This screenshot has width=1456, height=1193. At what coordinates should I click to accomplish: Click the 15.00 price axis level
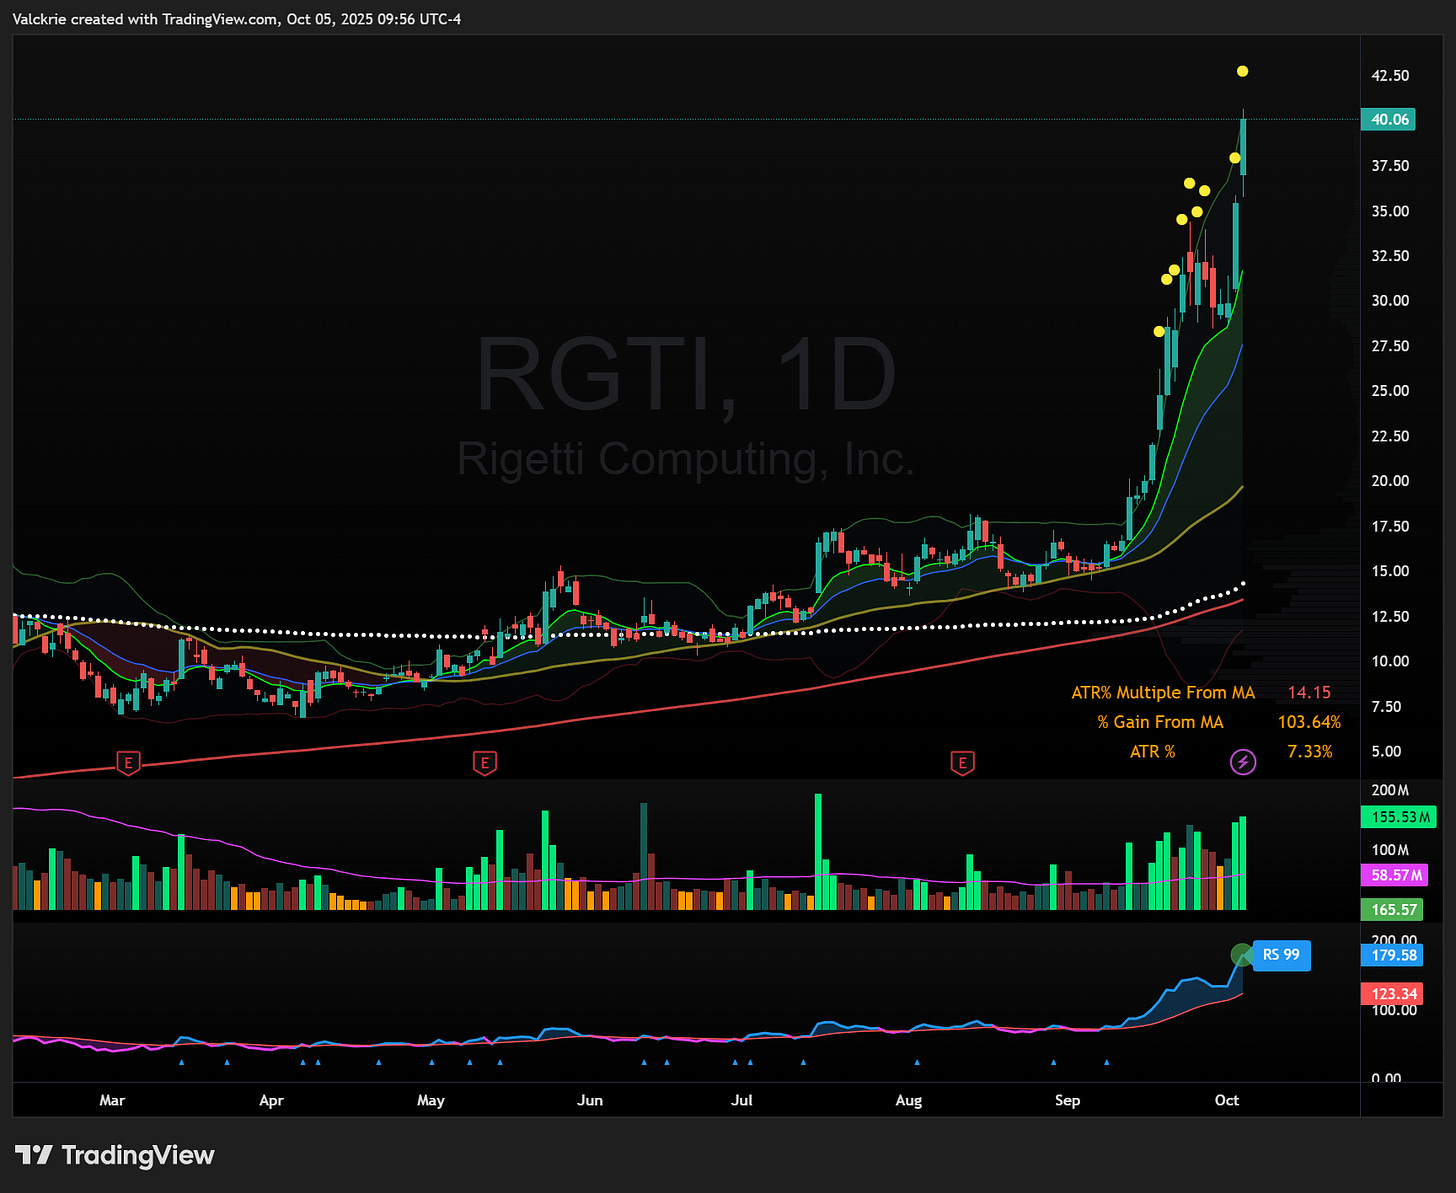click(x=1390, y=571)
